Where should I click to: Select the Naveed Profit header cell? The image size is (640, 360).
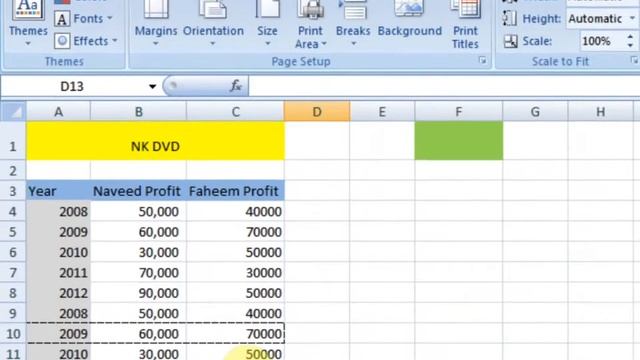(x=138, y=191)
